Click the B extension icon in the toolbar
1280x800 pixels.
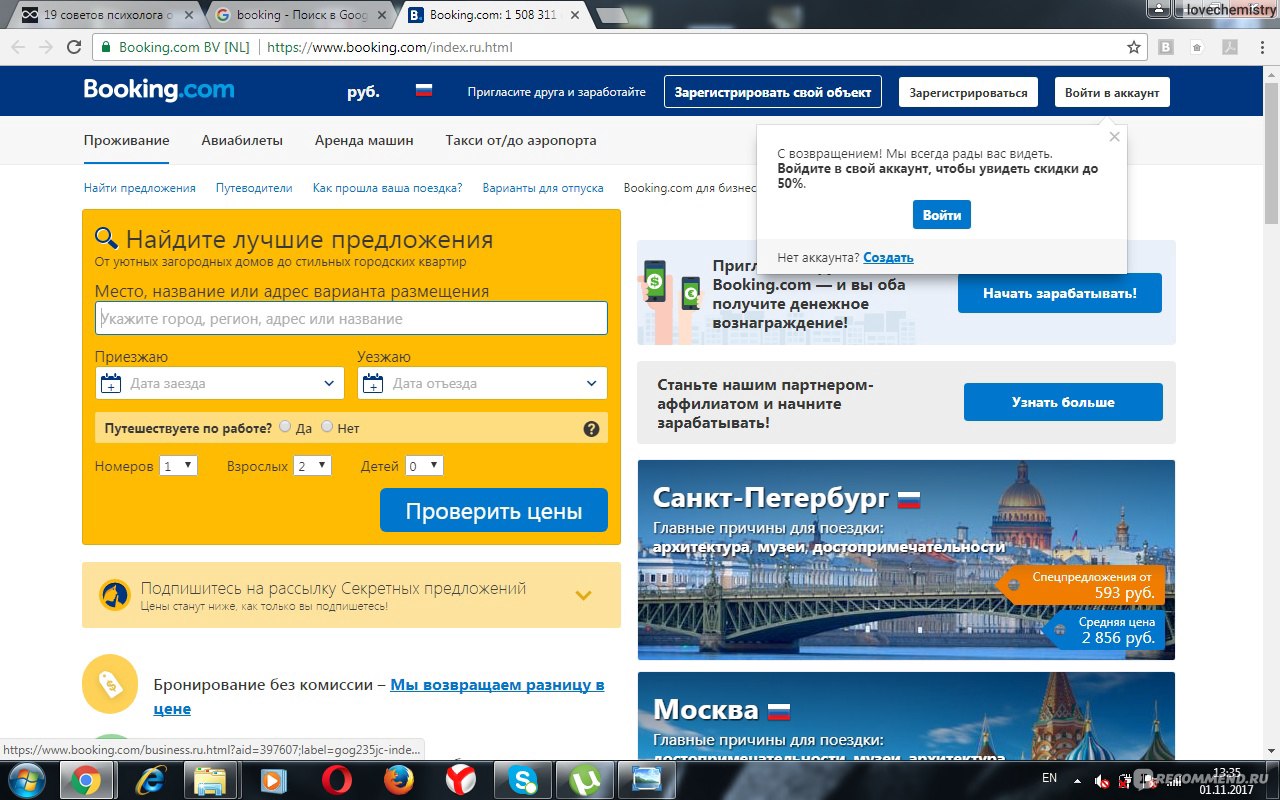pyautogui.click(x=1166, y=47)
